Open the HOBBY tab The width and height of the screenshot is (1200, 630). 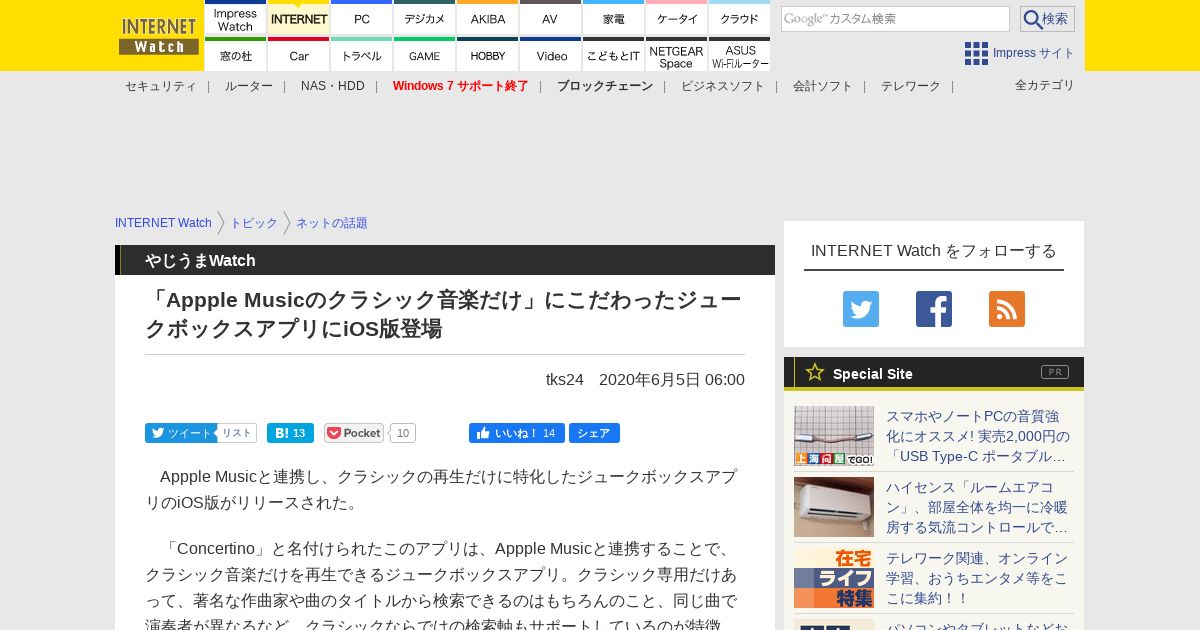[x=488, y=55]
